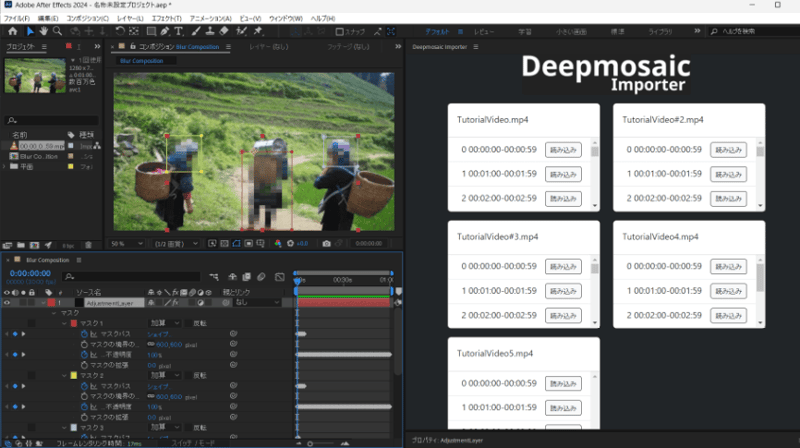Click the snapshot camera icon
Image resolution: width=800 pixels, height=448 pixels.
pyautogui.click(x=327, y=244)
